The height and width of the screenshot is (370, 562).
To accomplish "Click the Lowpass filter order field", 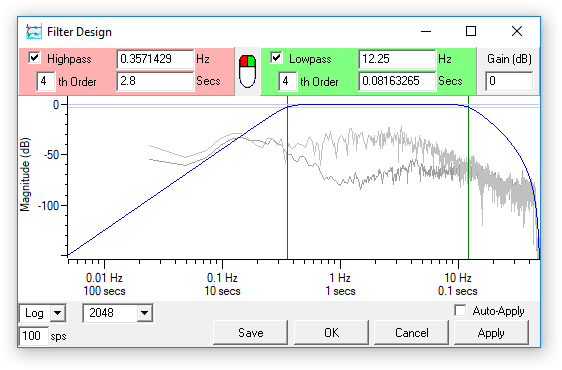I will click(287, 81).
